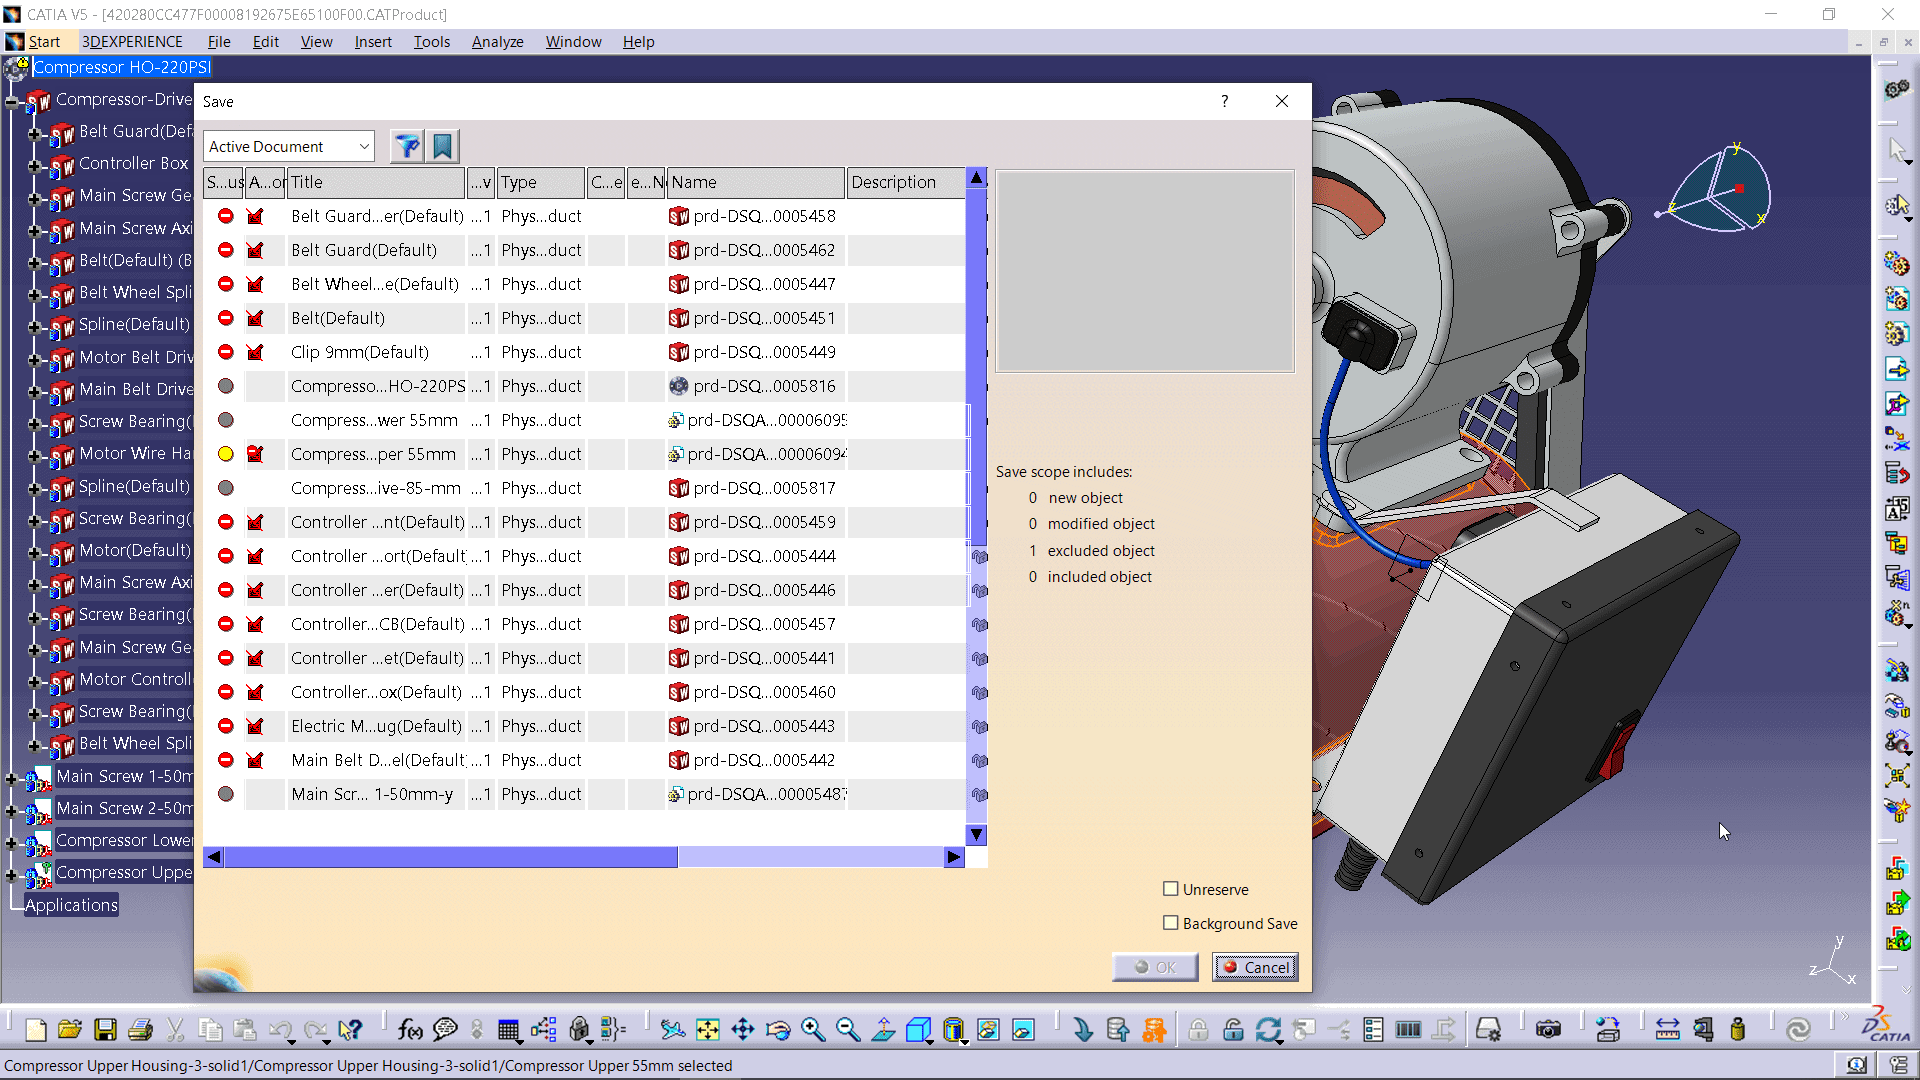Open the Active Document scope dropdown
1920x1080 pixels.
point(289,146)
